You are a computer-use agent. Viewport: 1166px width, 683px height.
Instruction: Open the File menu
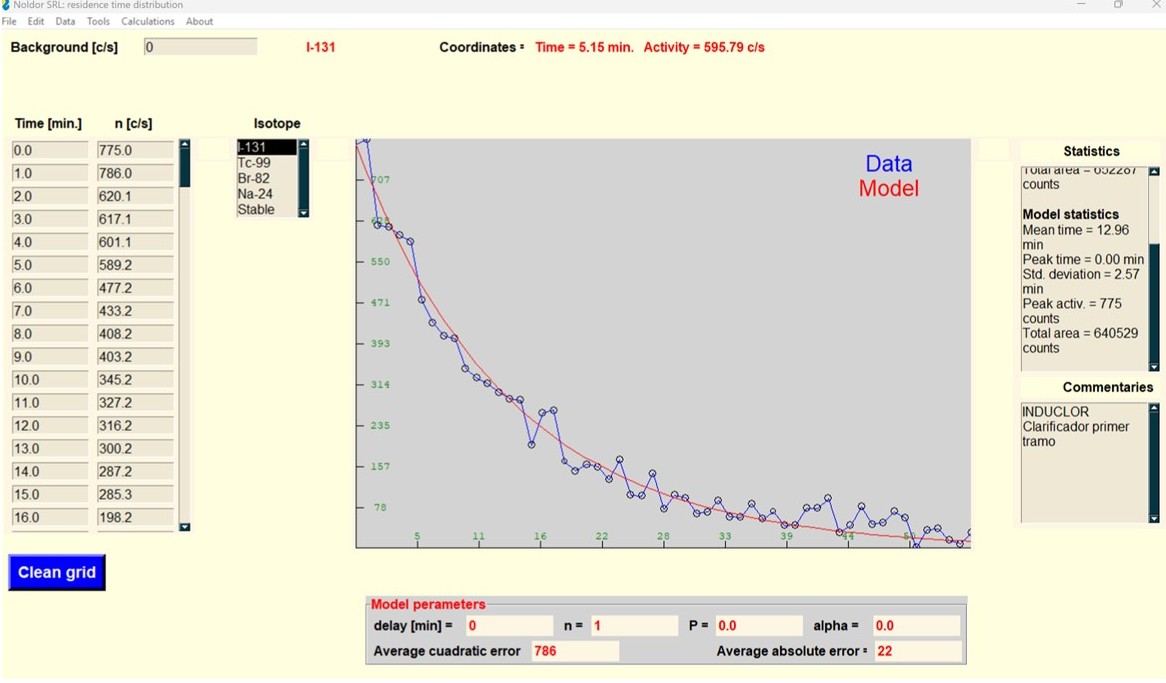[9, 22]
